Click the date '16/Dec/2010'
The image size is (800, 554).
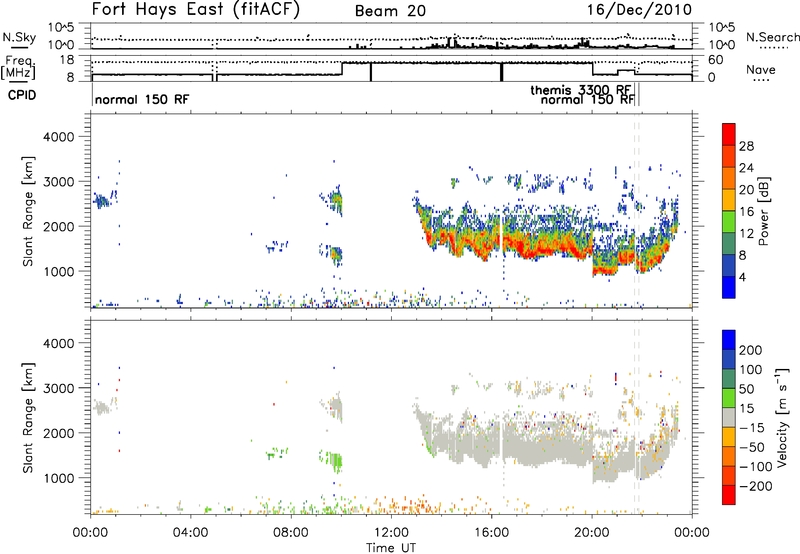639,10
